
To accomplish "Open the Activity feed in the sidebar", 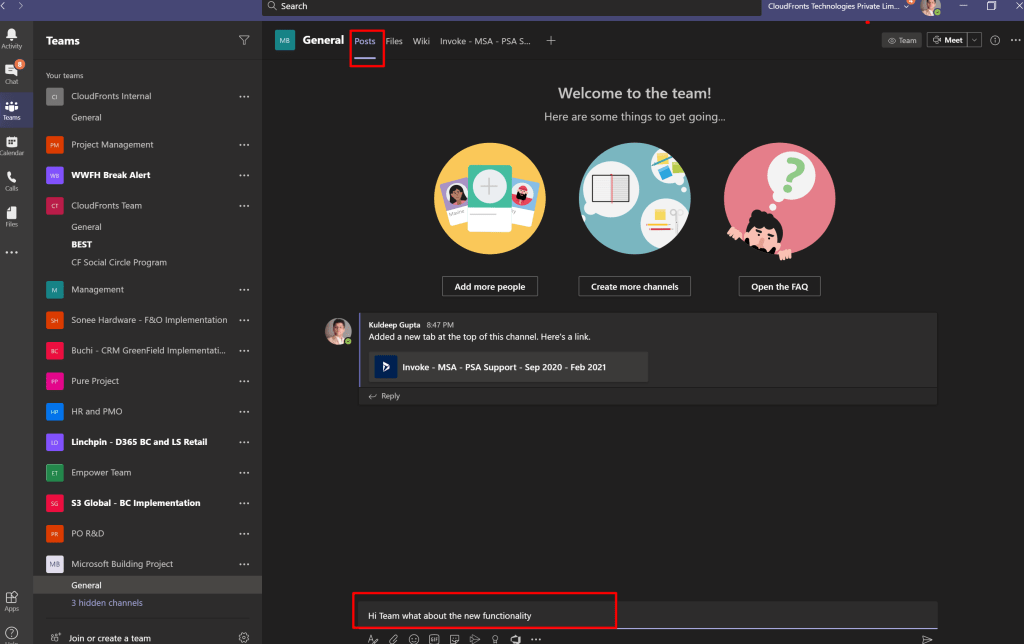I will [12, 38].
